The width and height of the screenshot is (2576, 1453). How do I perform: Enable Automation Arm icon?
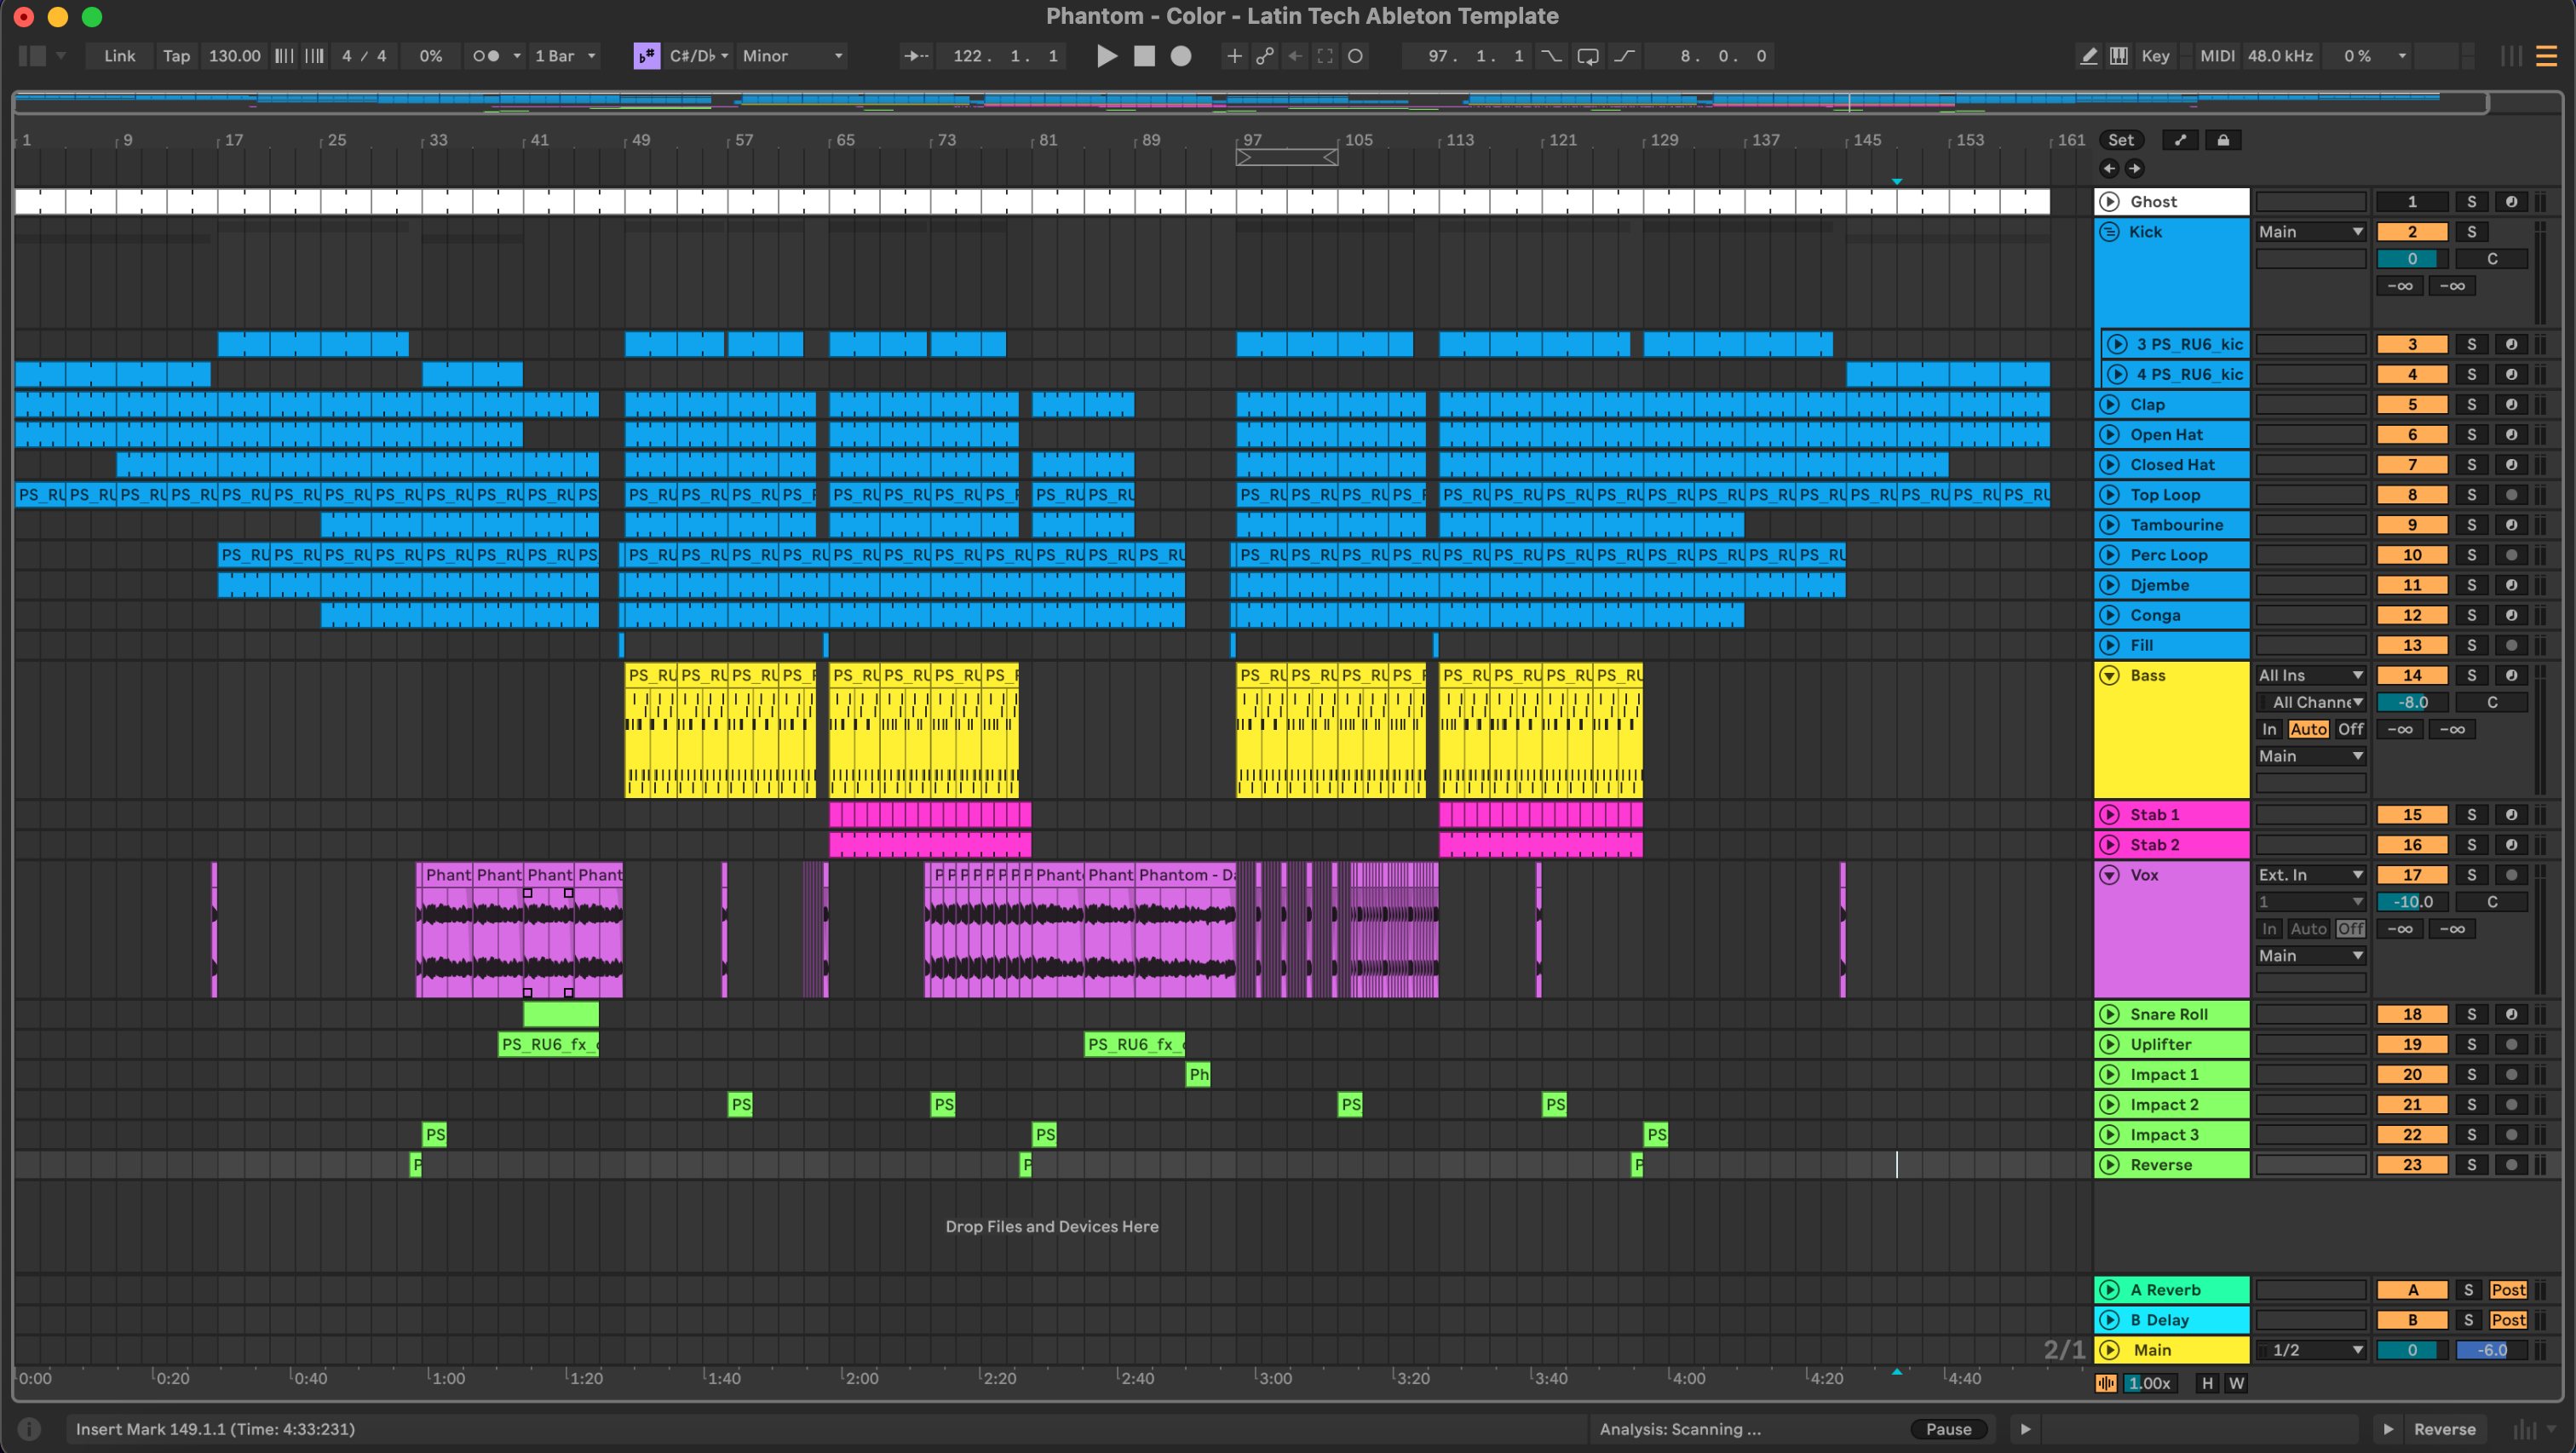click(x=1265, y=56)
